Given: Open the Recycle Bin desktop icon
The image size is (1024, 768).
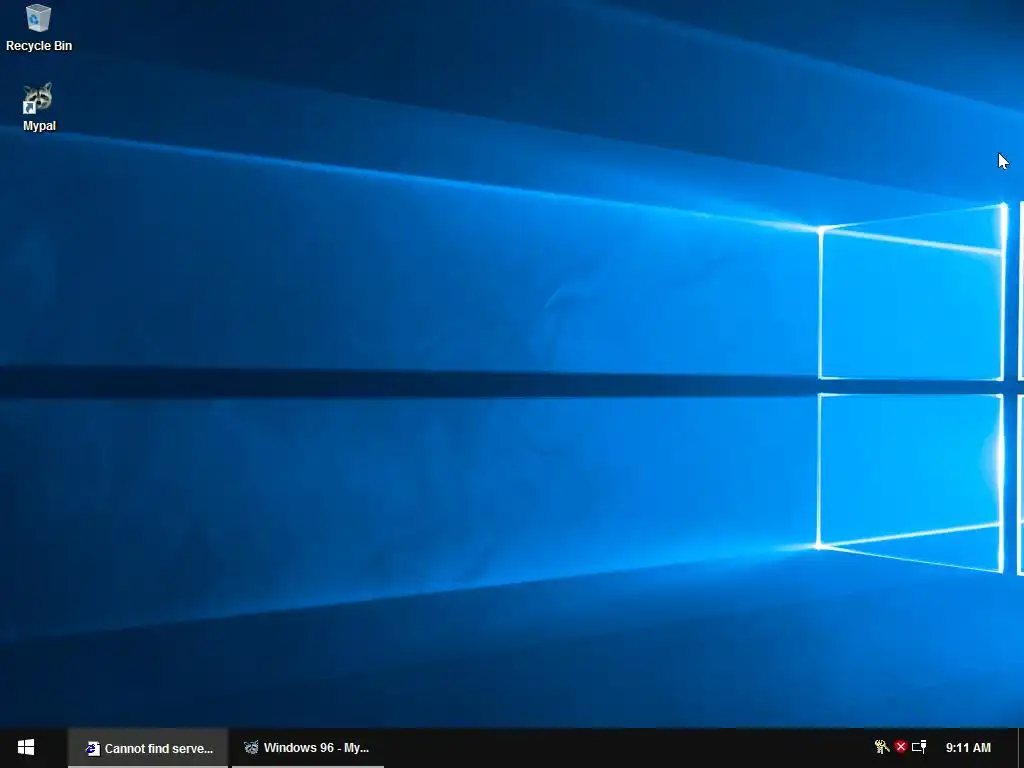Looking at the screenshot, I should [39, 18].
